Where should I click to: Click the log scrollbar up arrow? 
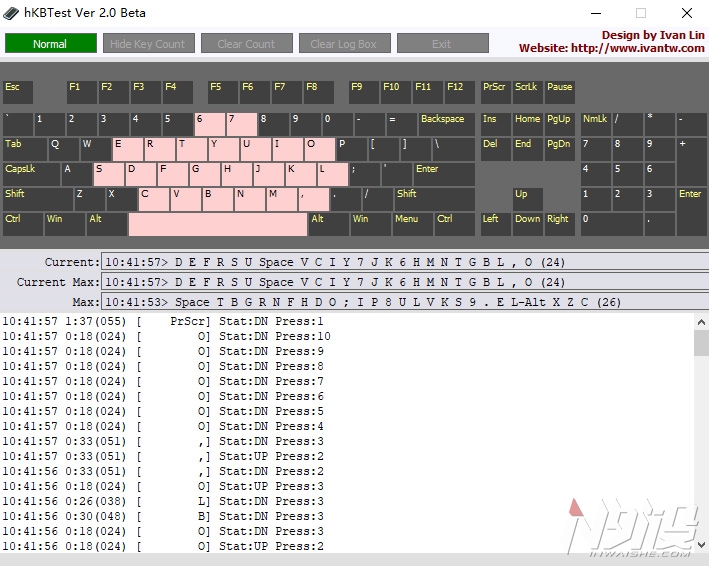[701, 322]
